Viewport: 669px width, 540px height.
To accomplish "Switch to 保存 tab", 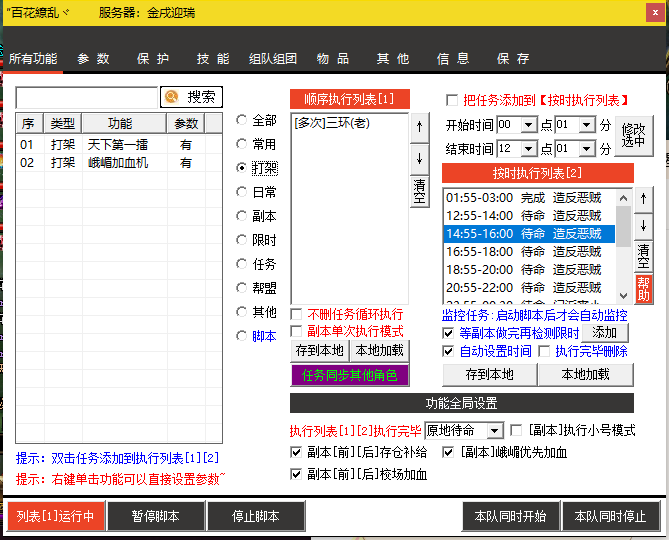I will point(513,59).
